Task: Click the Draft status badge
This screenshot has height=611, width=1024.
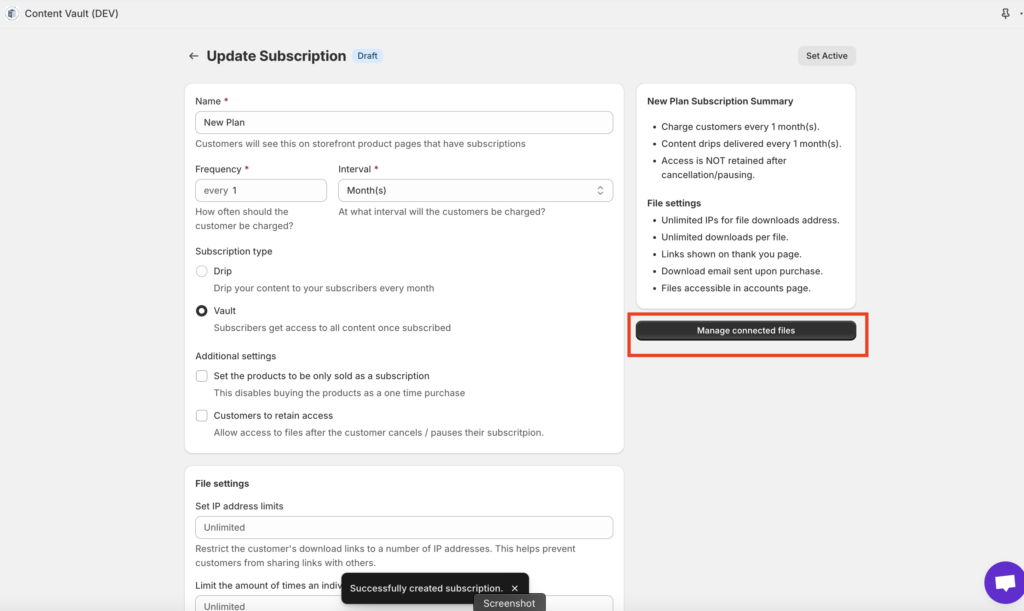Action: click(367, 55)
